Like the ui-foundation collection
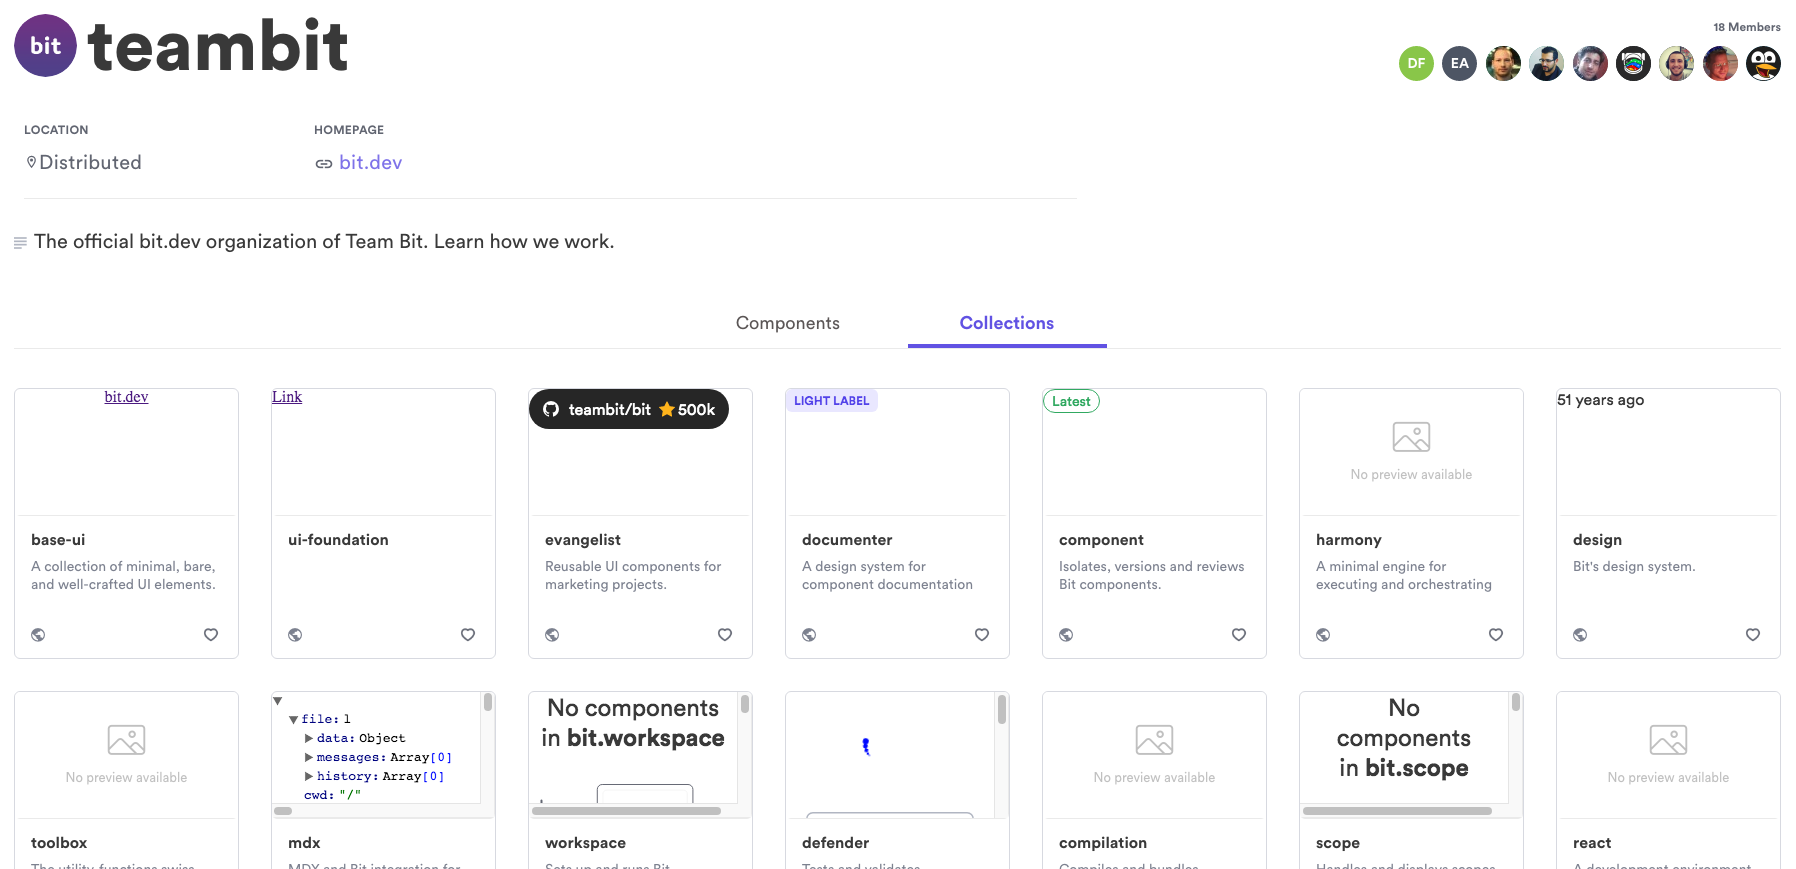This screenshot has width=1796, height=869. pos(468,634)
